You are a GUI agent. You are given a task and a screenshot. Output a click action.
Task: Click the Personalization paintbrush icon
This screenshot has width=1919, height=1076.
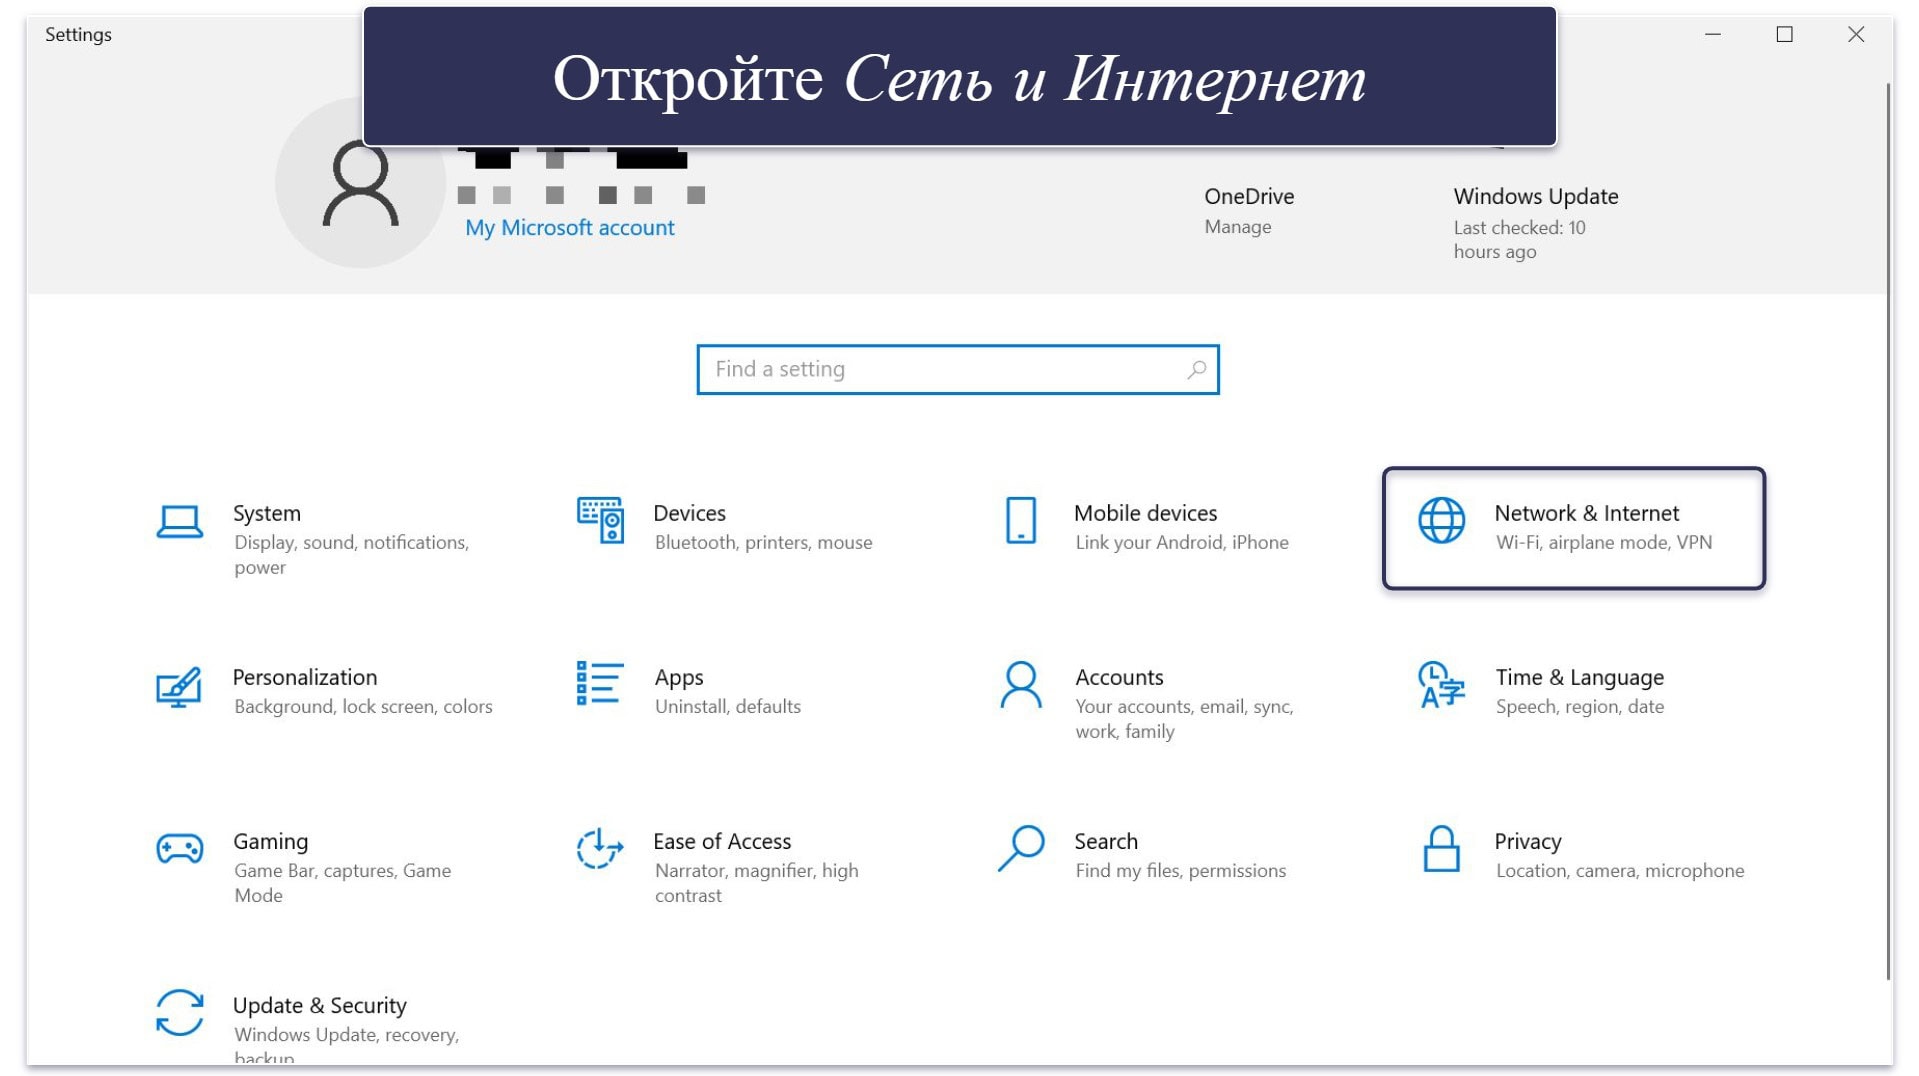[179, 686]
